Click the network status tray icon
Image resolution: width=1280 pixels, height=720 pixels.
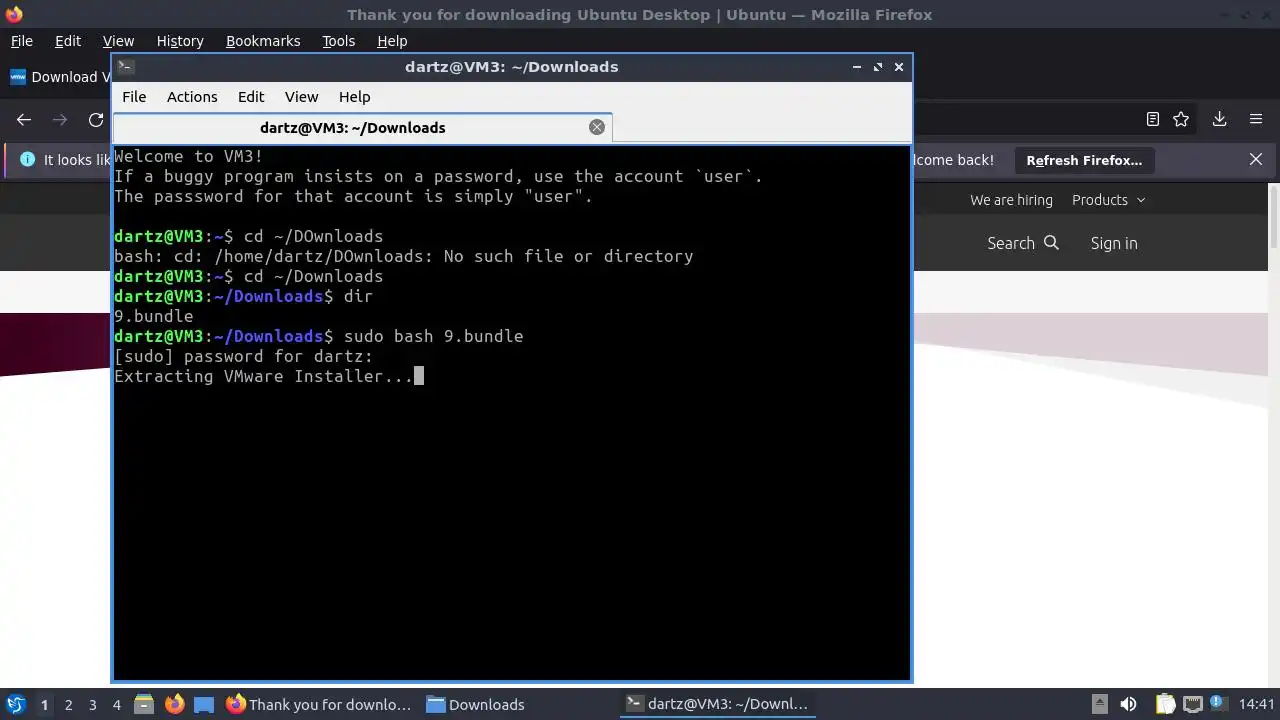(x=1193, y=704)
